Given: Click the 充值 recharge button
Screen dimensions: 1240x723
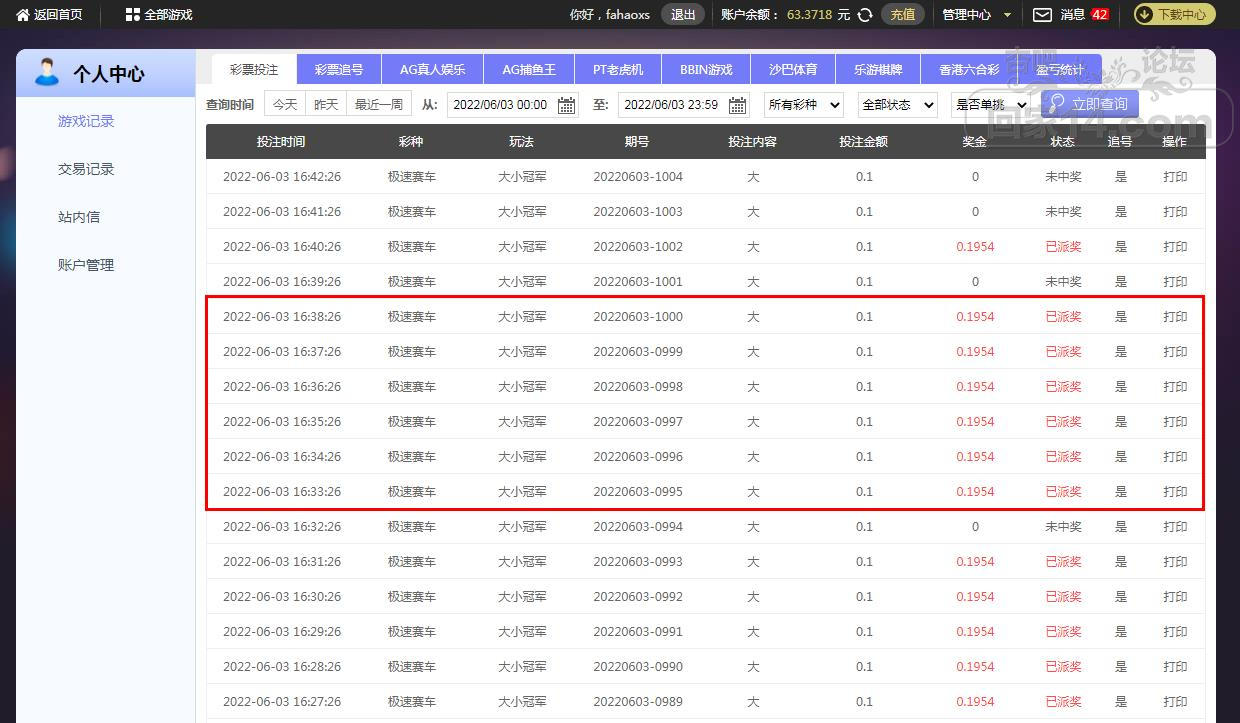Looking at the screenshot, I should [902, 15].
